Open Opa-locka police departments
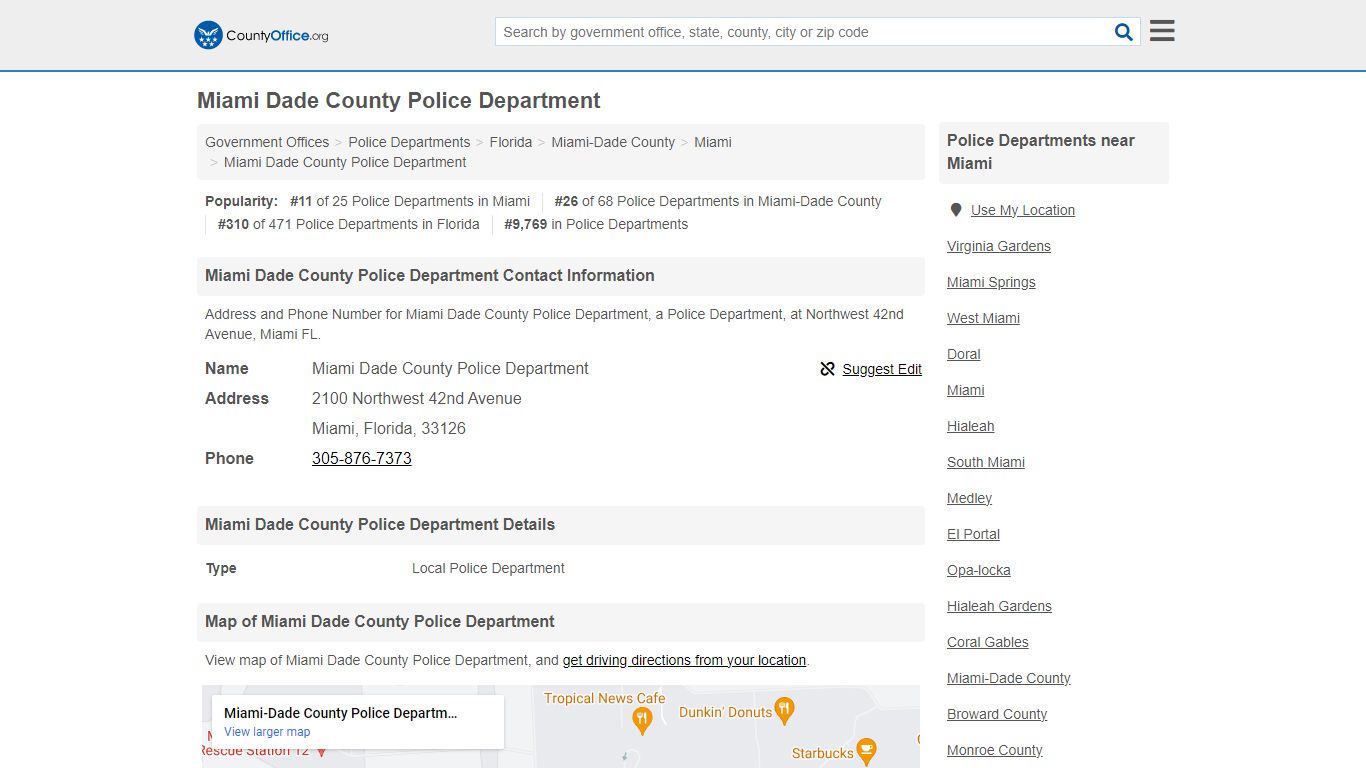The image size is (1366, 768). coord(979,570)
